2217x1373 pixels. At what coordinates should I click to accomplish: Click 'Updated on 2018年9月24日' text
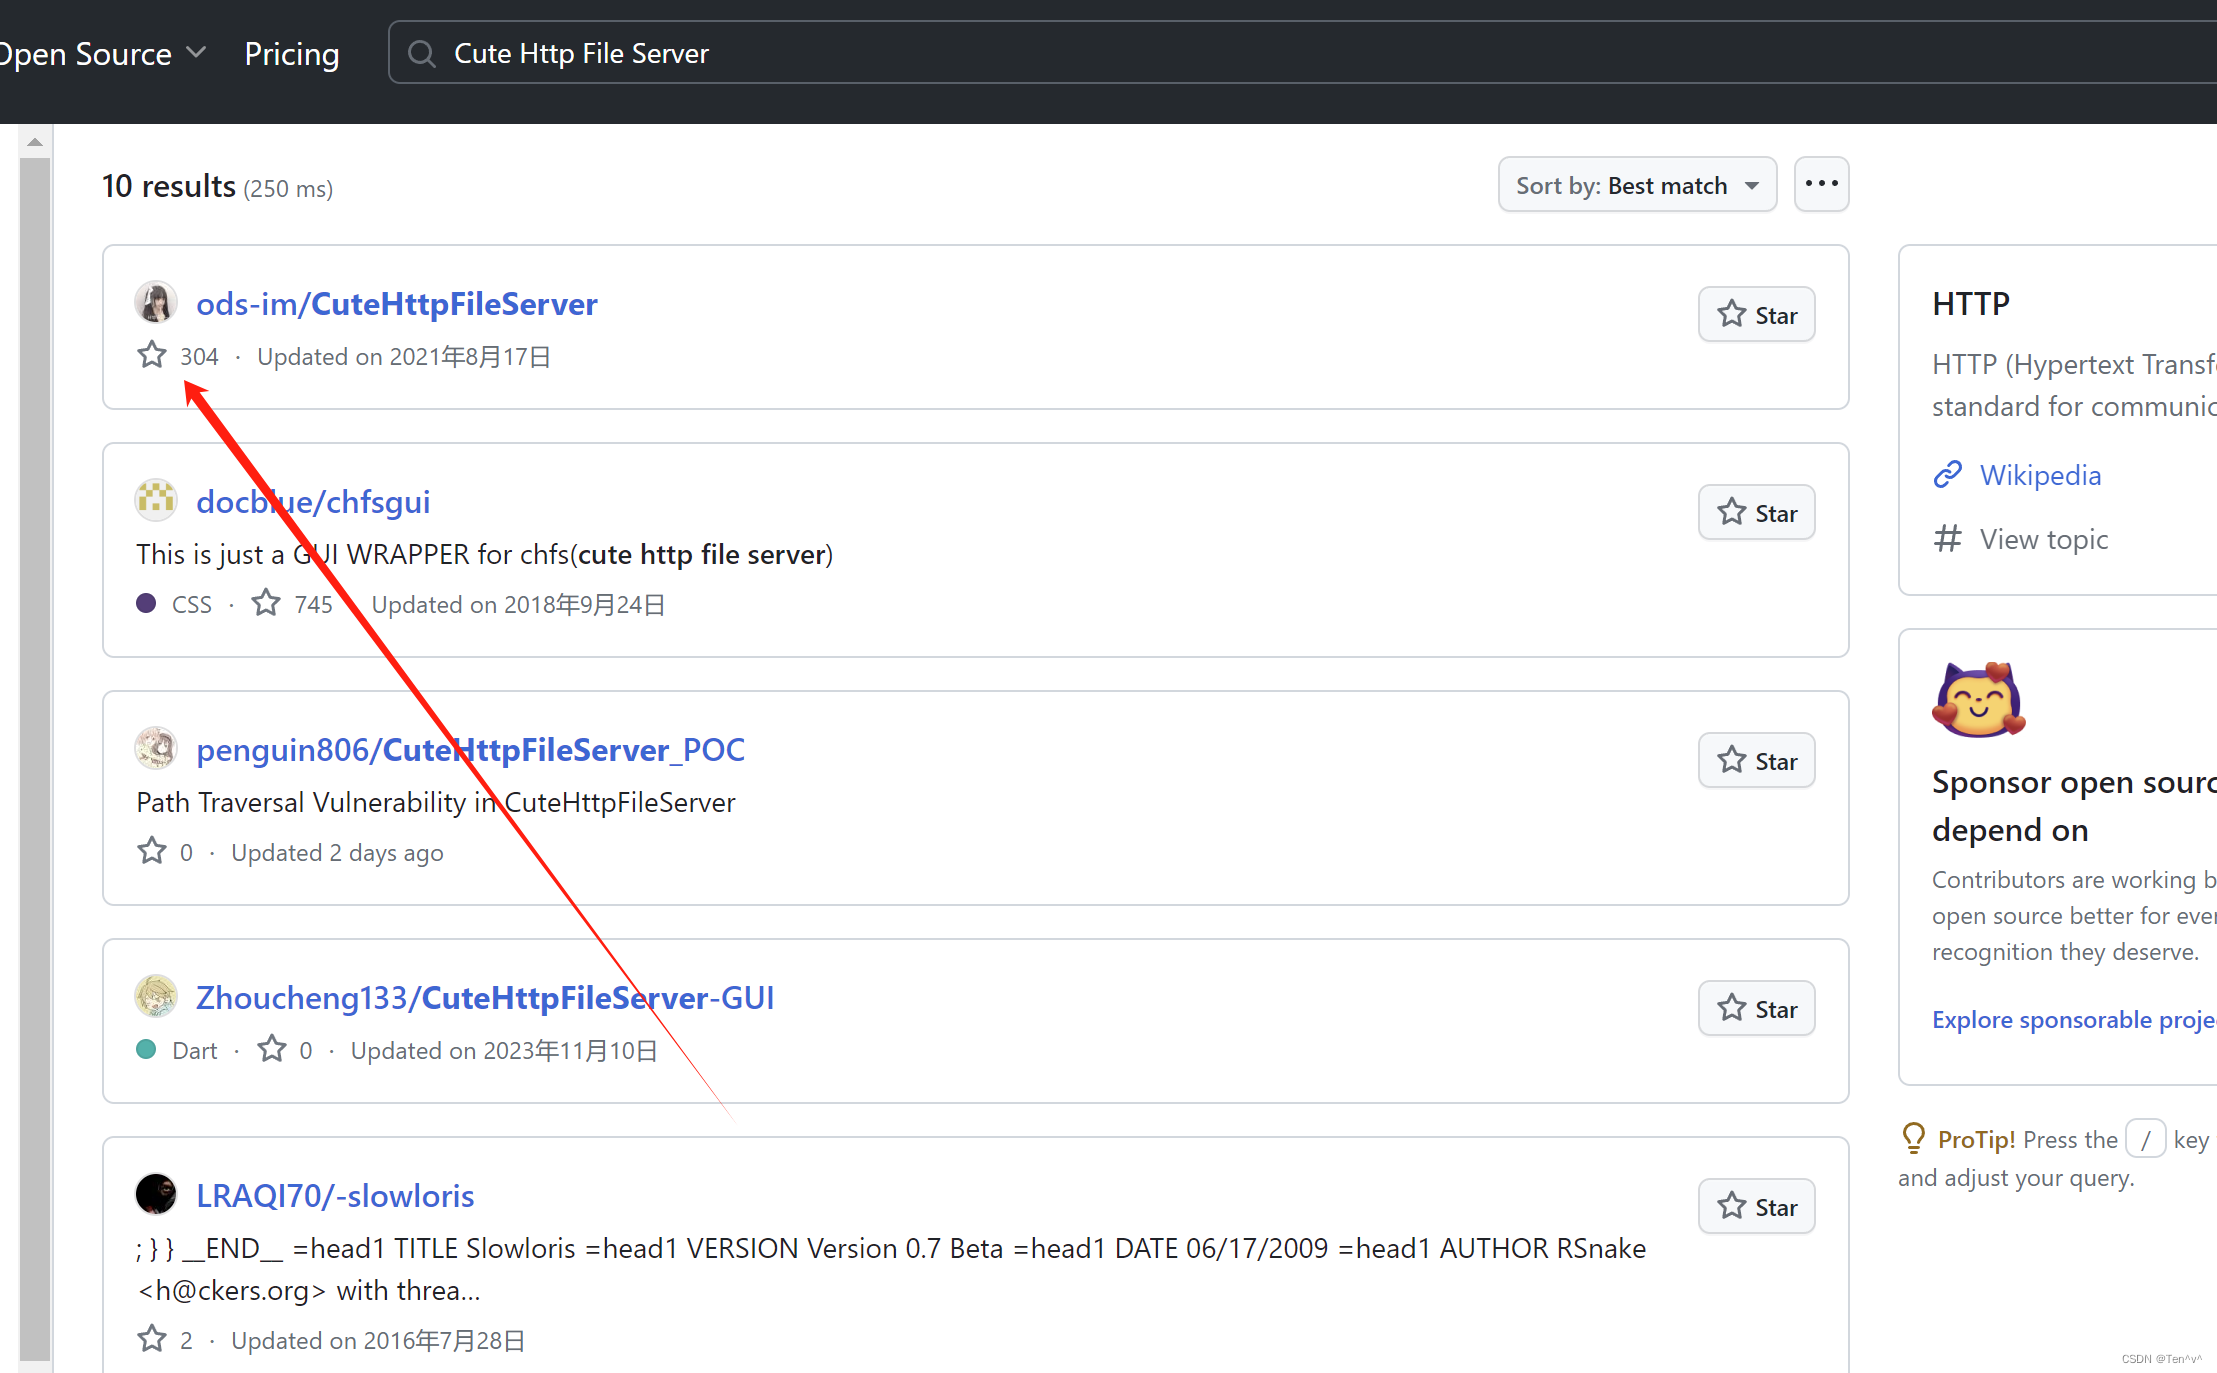point(518,605)
